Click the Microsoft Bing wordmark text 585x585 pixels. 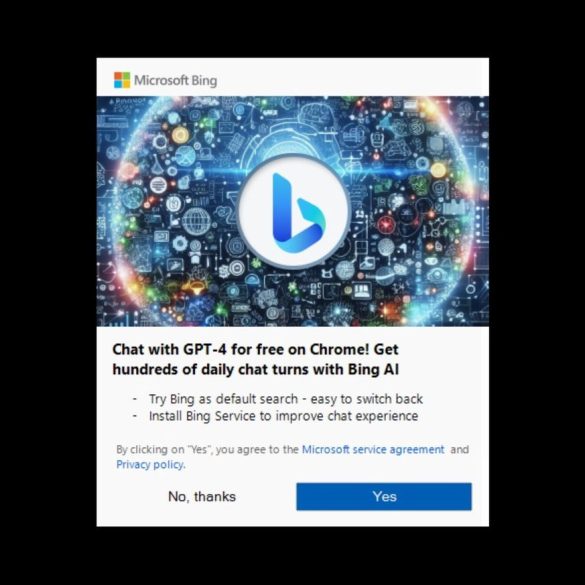[x=175, y=80]
